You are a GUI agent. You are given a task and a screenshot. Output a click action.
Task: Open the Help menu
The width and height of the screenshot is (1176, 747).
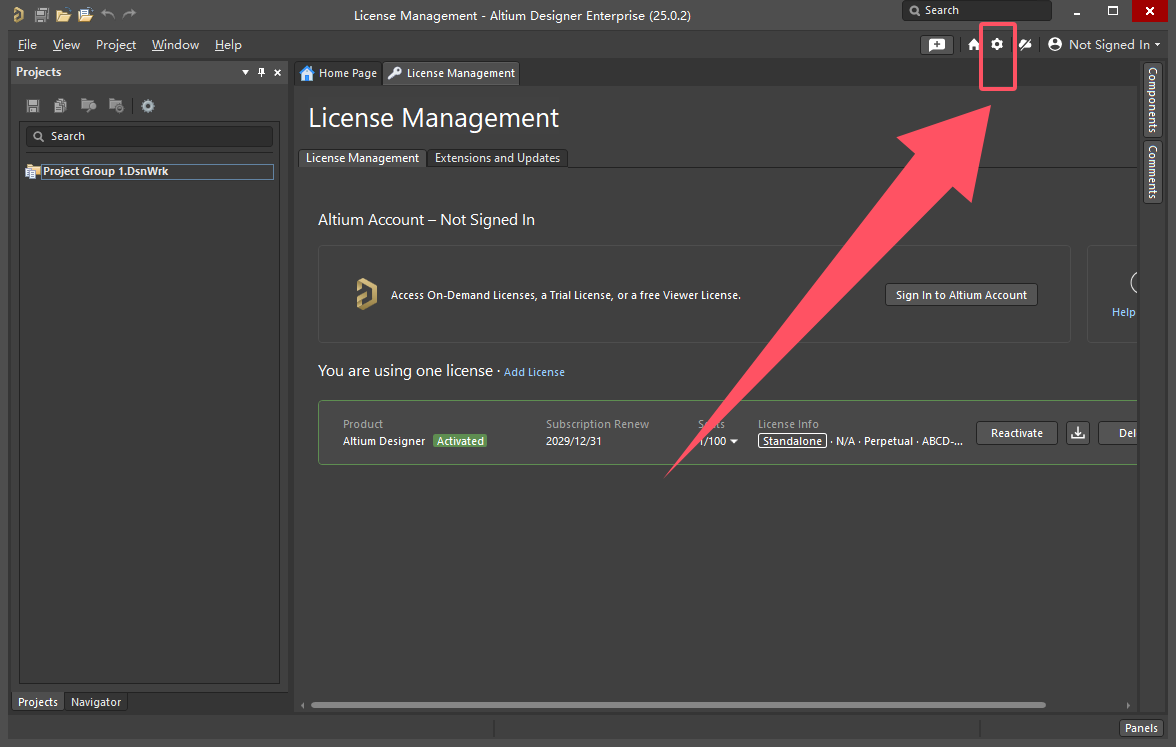coord(228,45)
